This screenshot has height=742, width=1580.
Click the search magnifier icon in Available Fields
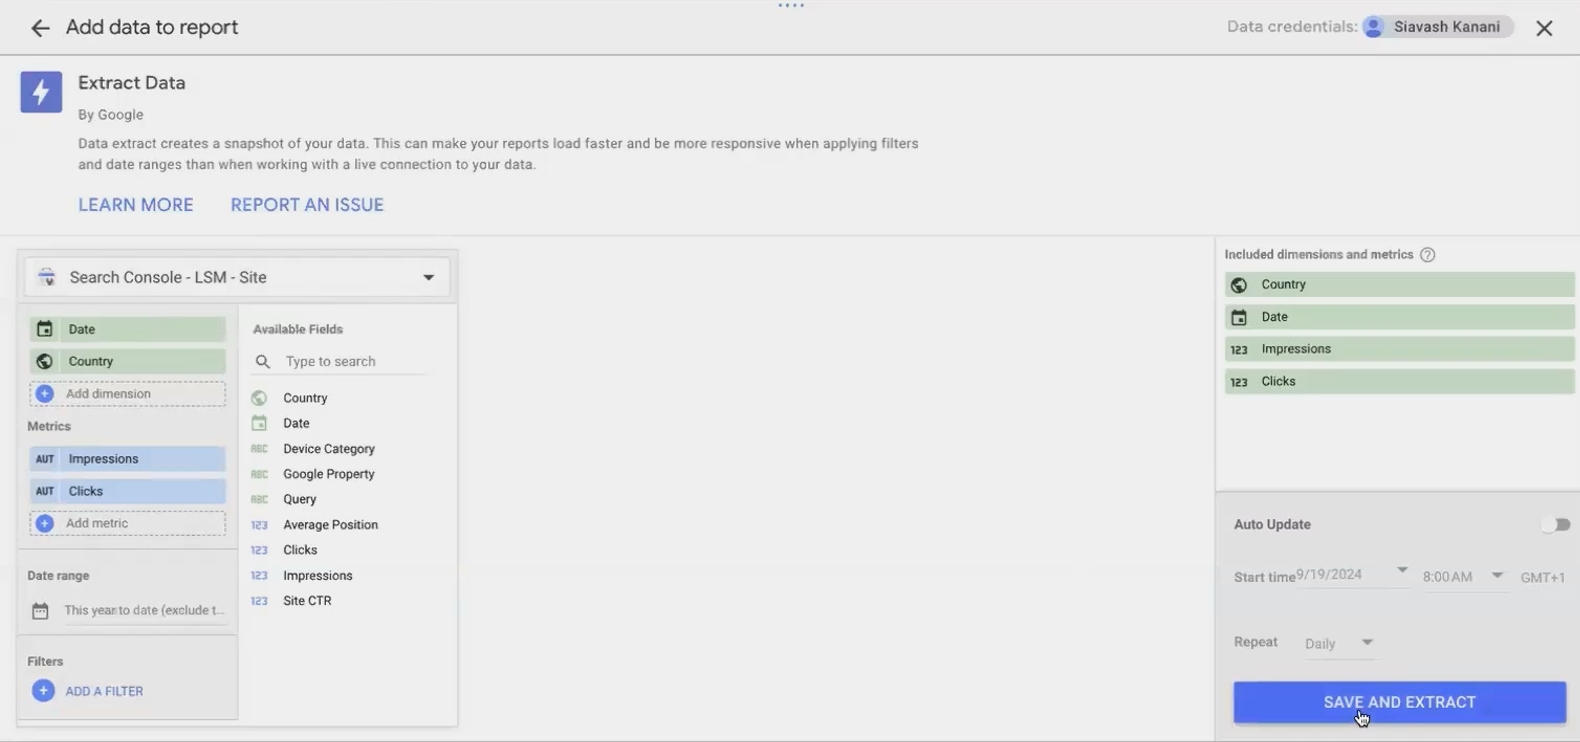pyautogui.click(x=263, y=362)
